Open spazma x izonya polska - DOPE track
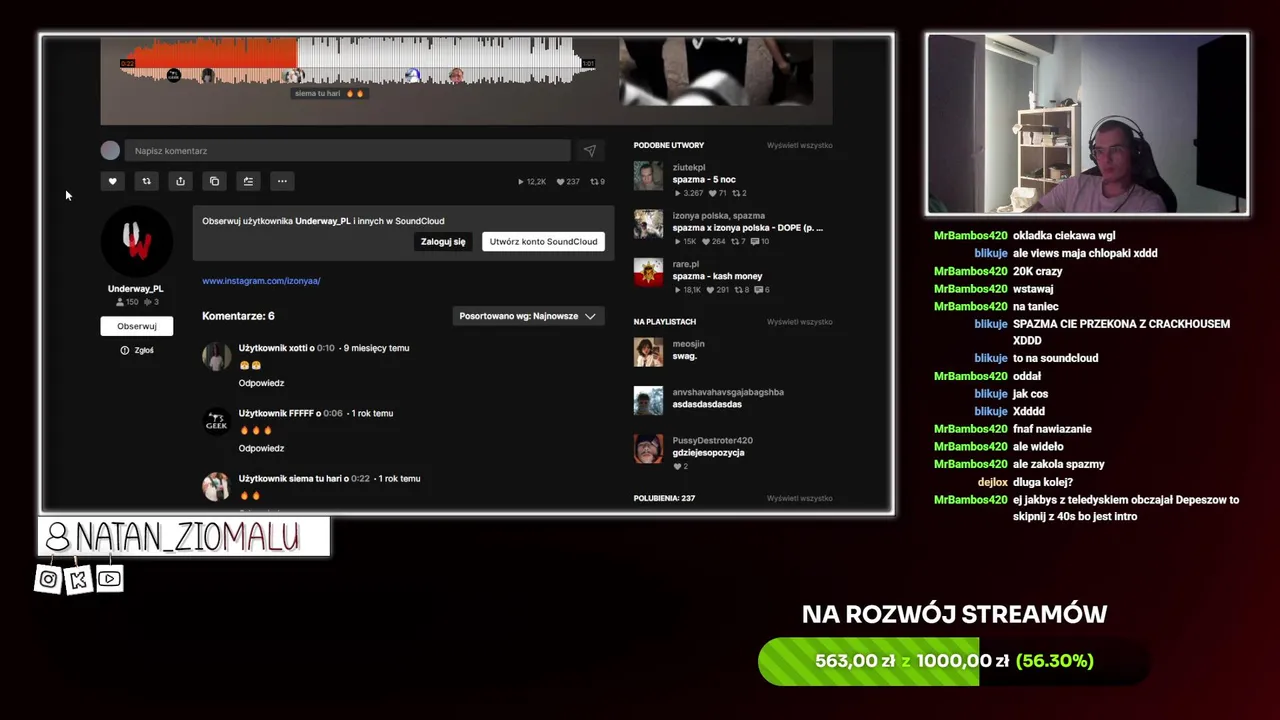 pyautogui.click(x=747, y=228)
